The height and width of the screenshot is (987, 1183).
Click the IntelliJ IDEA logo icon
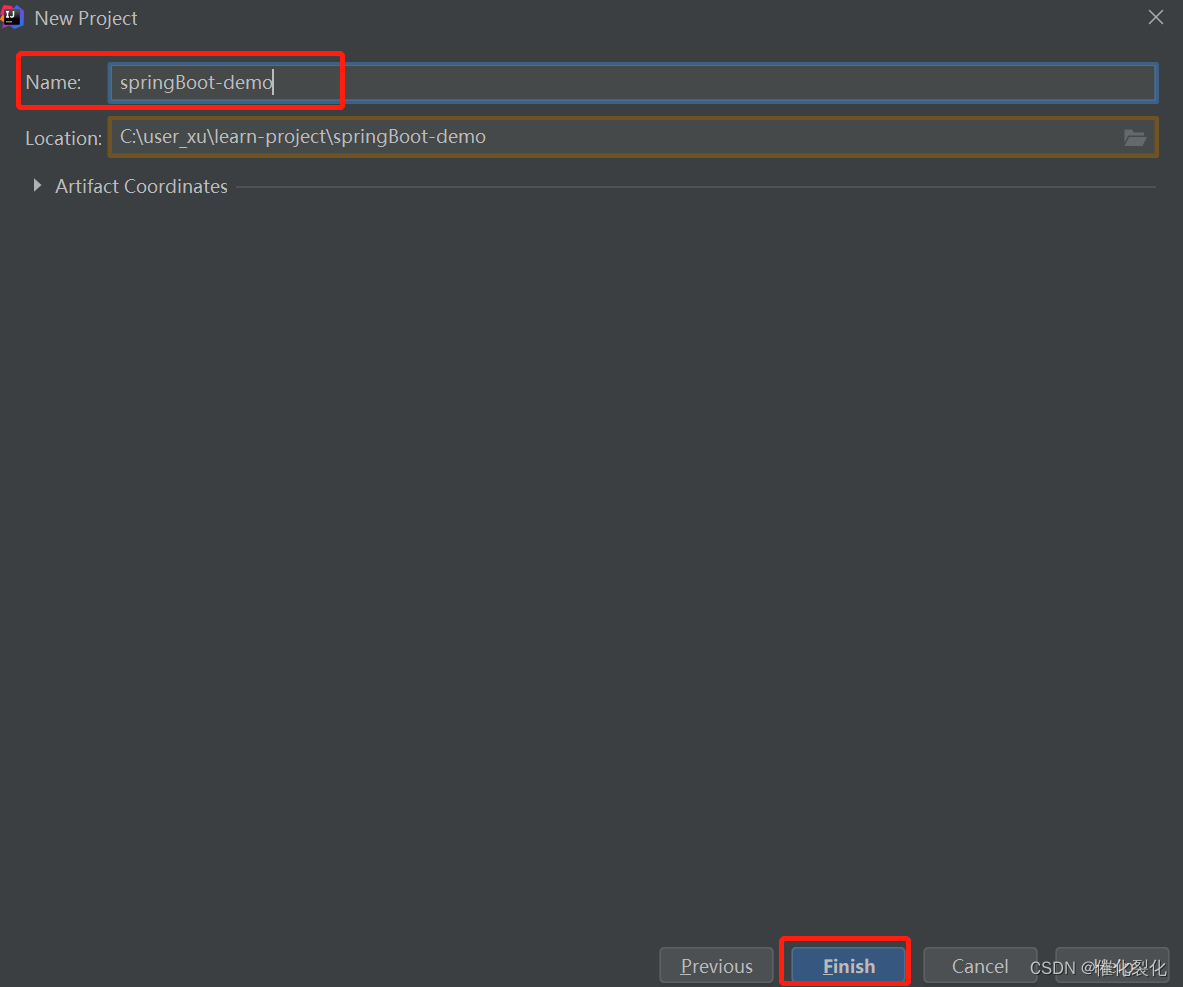(x=12, y=17)
